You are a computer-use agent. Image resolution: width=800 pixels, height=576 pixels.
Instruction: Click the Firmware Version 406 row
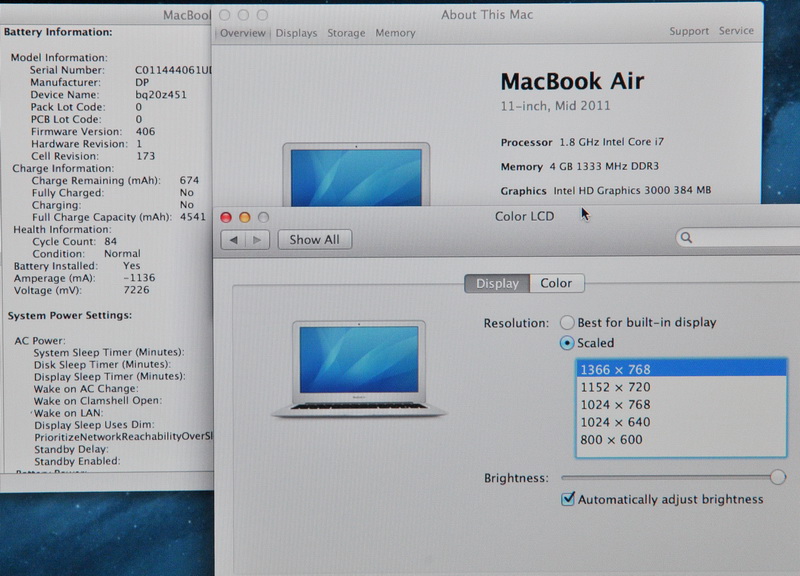[x=93, y=132]
